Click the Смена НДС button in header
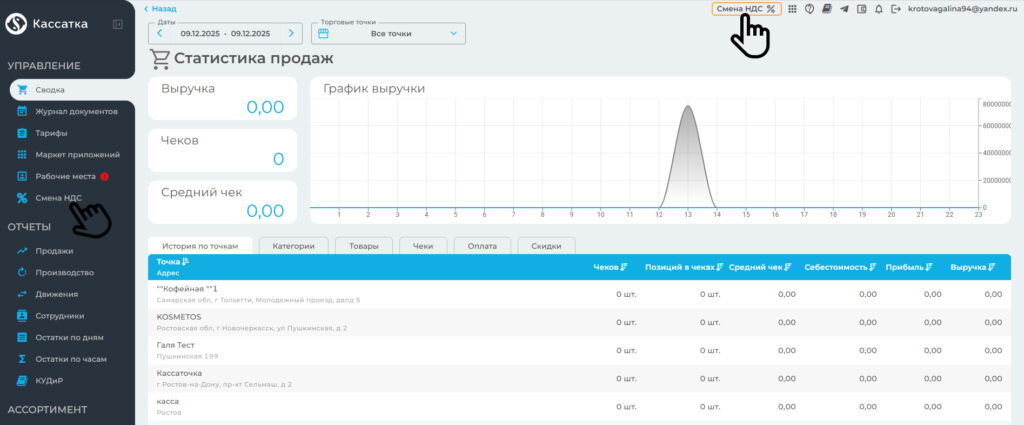The height and width of the screenshot is (425, 1024). [746, 9]
